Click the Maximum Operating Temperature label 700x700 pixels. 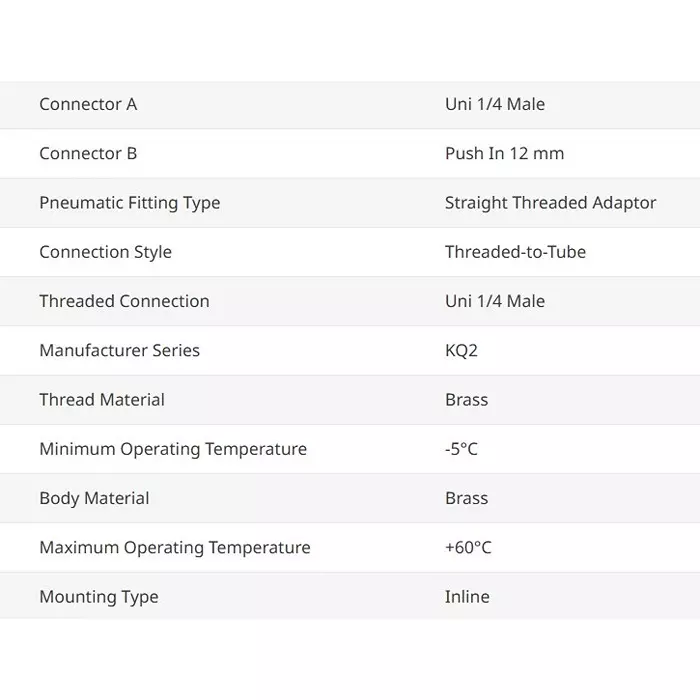pos(175,547)
